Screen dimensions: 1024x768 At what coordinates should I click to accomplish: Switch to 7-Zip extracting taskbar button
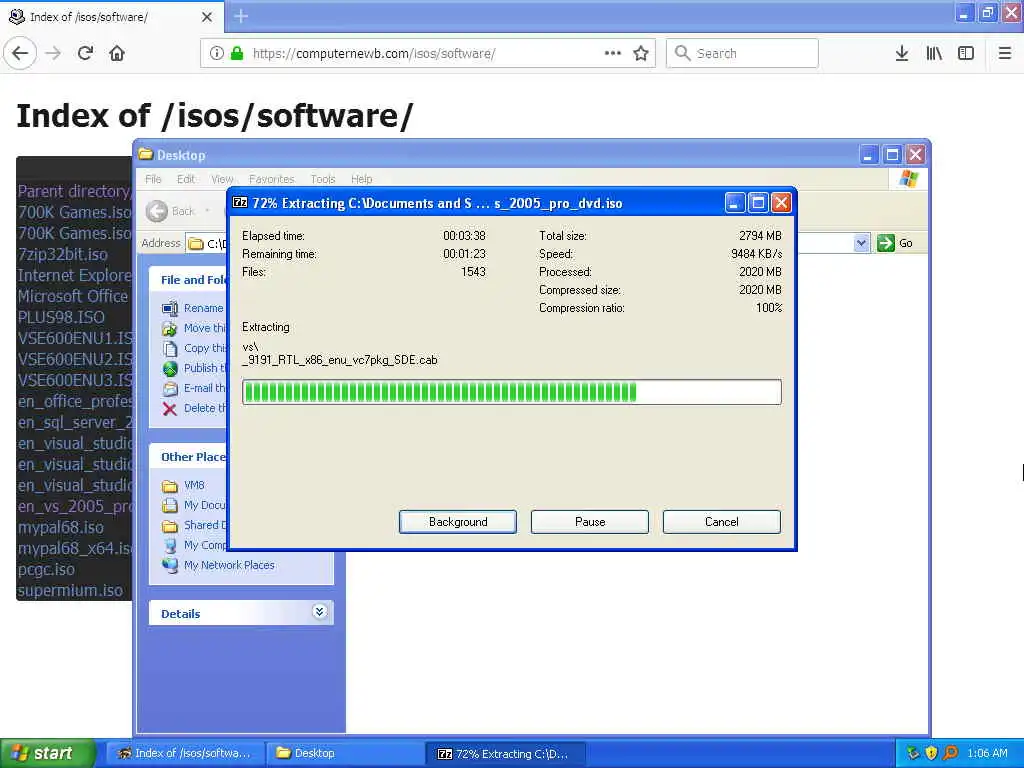pos(505,754)
